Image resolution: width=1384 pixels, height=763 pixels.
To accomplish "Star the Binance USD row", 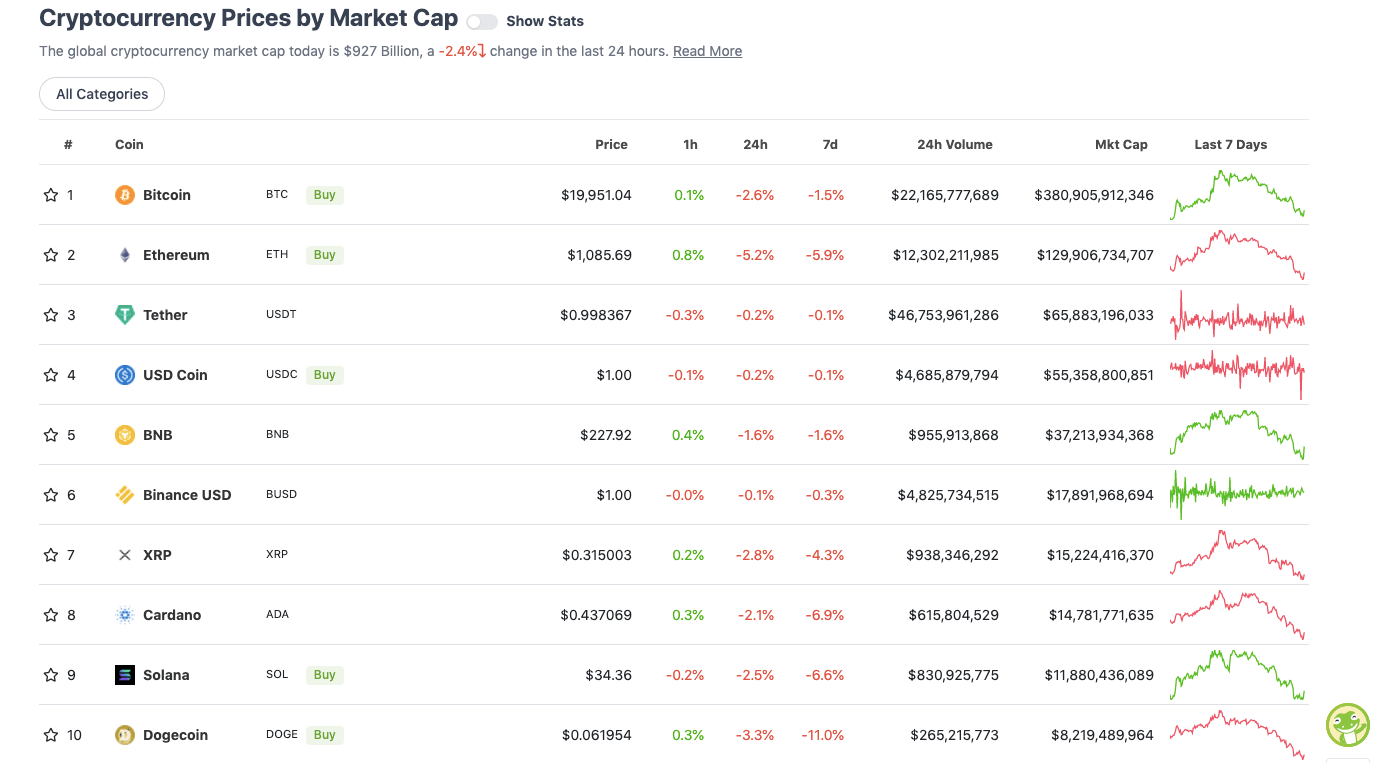I will 51,495.
